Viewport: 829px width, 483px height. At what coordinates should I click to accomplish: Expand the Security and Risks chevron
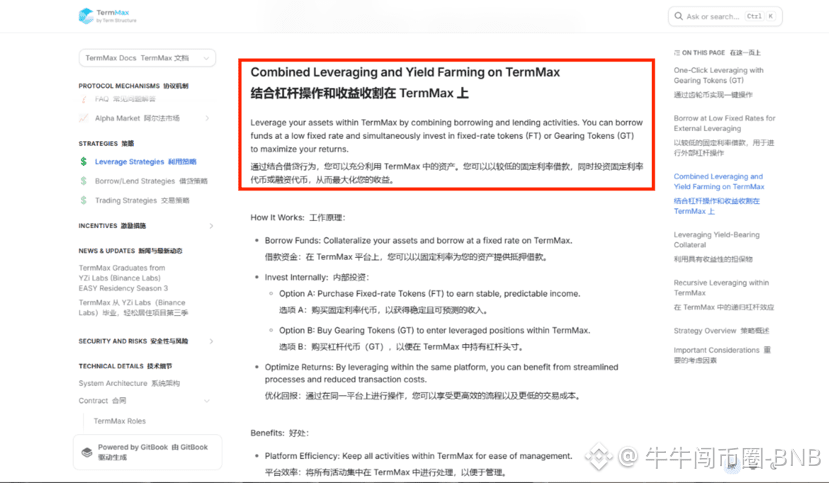pyautogui.click(x=211, y=341)
